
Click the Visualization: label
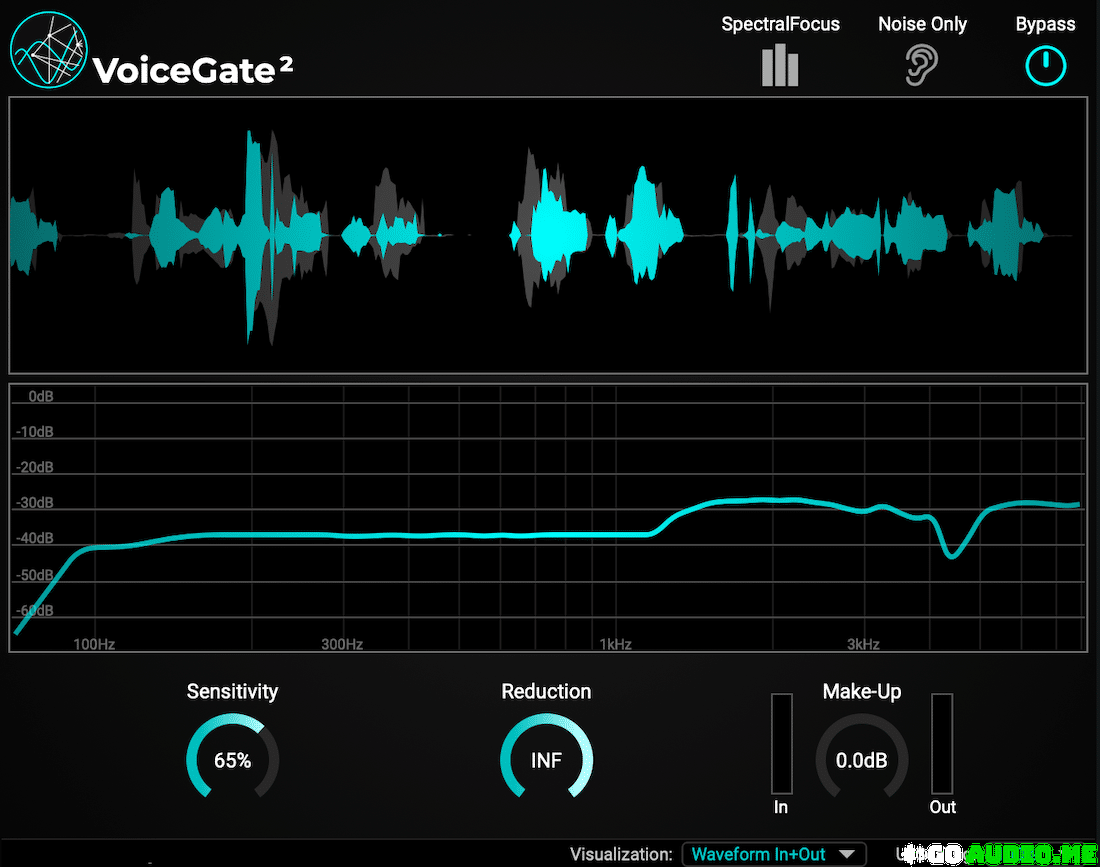coord(621,854)
